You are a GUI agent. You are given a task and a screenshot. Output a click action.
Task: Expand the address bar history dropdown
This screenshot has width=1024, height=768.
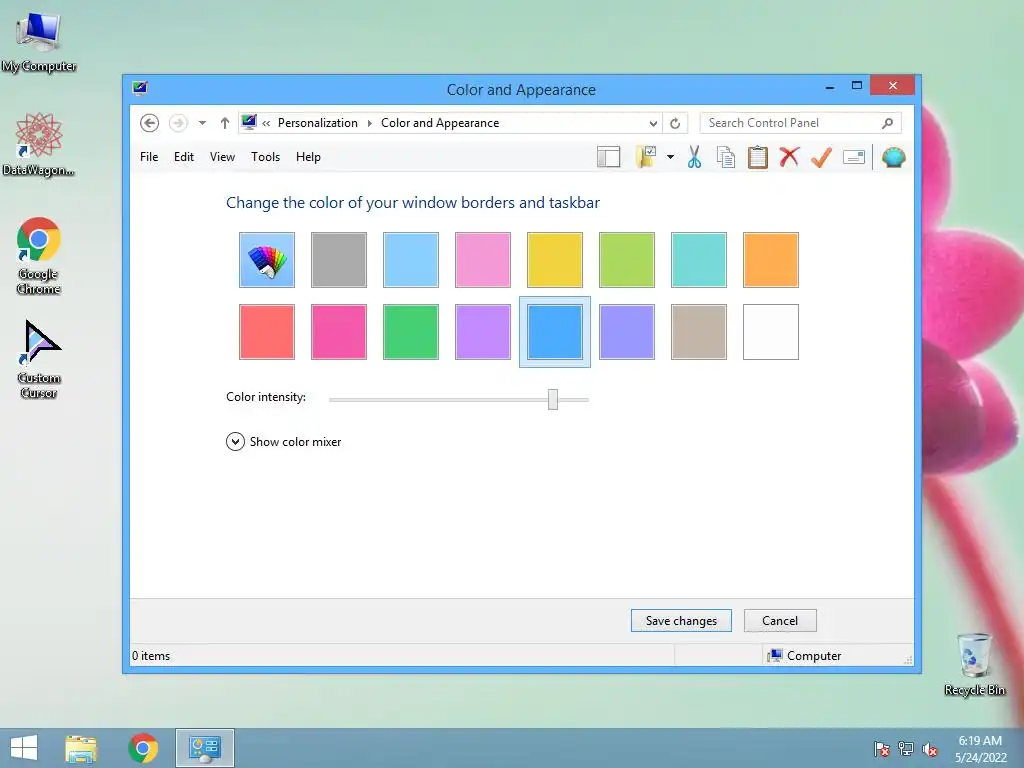tap(653, 123)
